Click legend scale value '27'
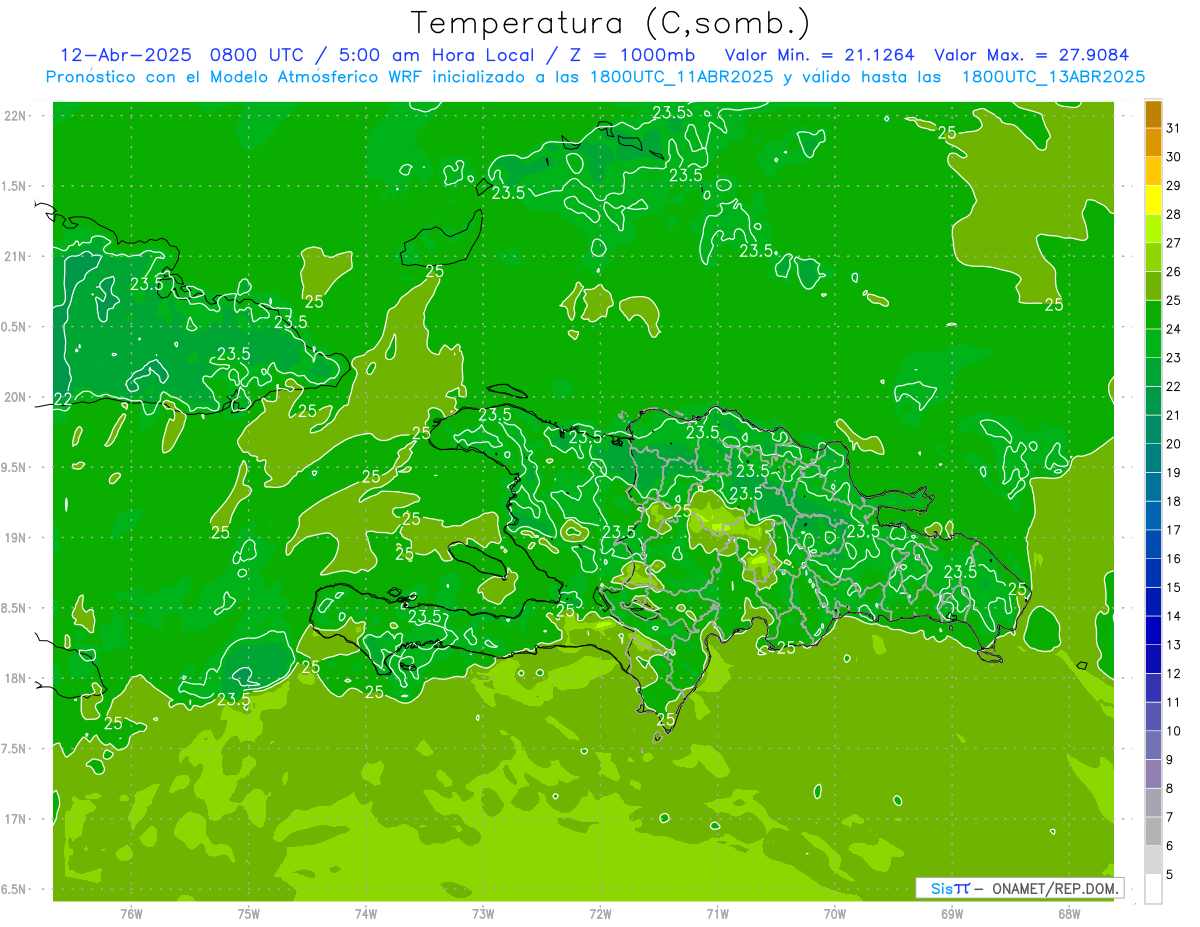This screenshot has height=927, width=1200. coord(1174,243)
